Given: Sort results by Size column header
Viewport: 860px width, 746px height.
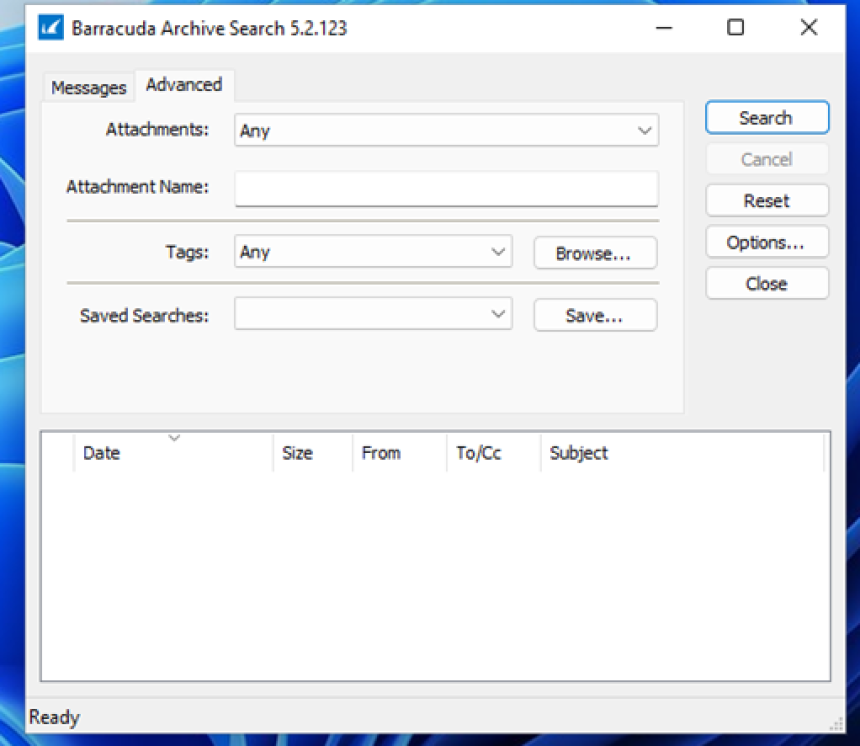Looking at the screenshot, I should (x=313, y=453).
